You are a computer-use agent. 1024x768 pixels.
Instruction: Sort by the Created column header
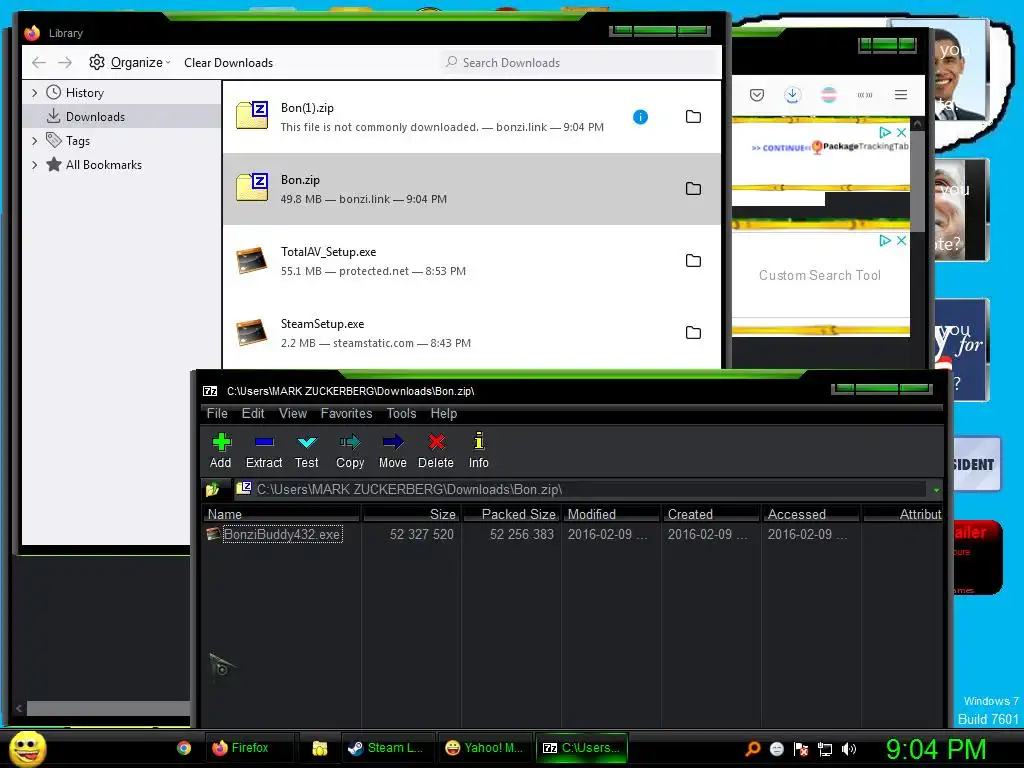point(712,514)
